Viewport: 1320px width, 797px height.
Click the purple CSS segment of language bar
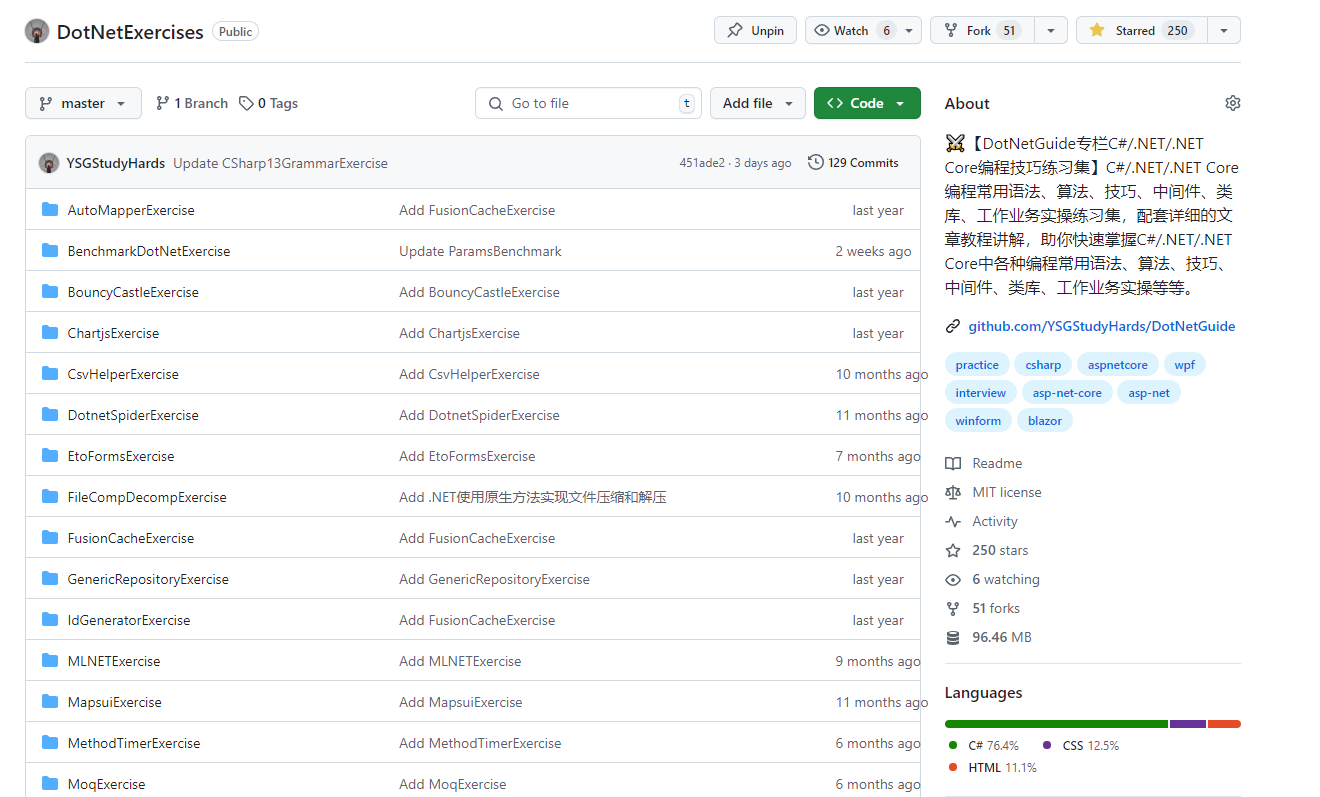[x=1188, y=723]
